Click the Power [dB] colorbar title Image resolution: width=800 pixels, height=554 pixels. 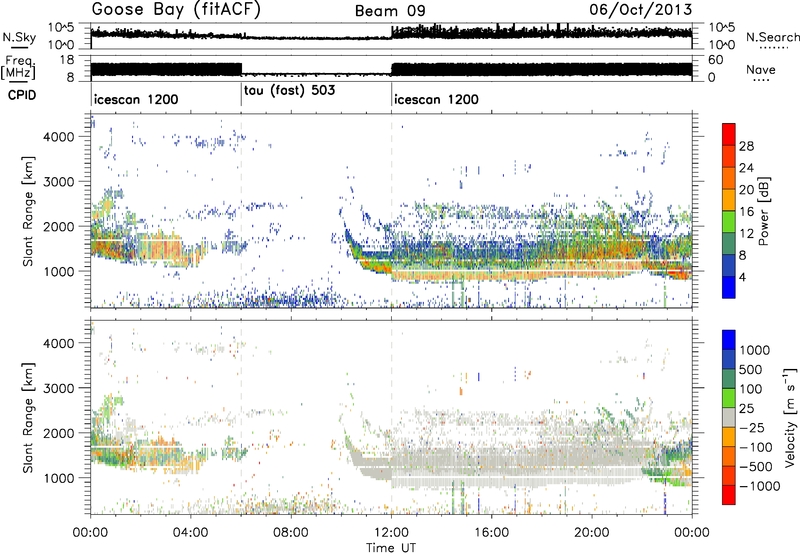[x=763, y=211]
